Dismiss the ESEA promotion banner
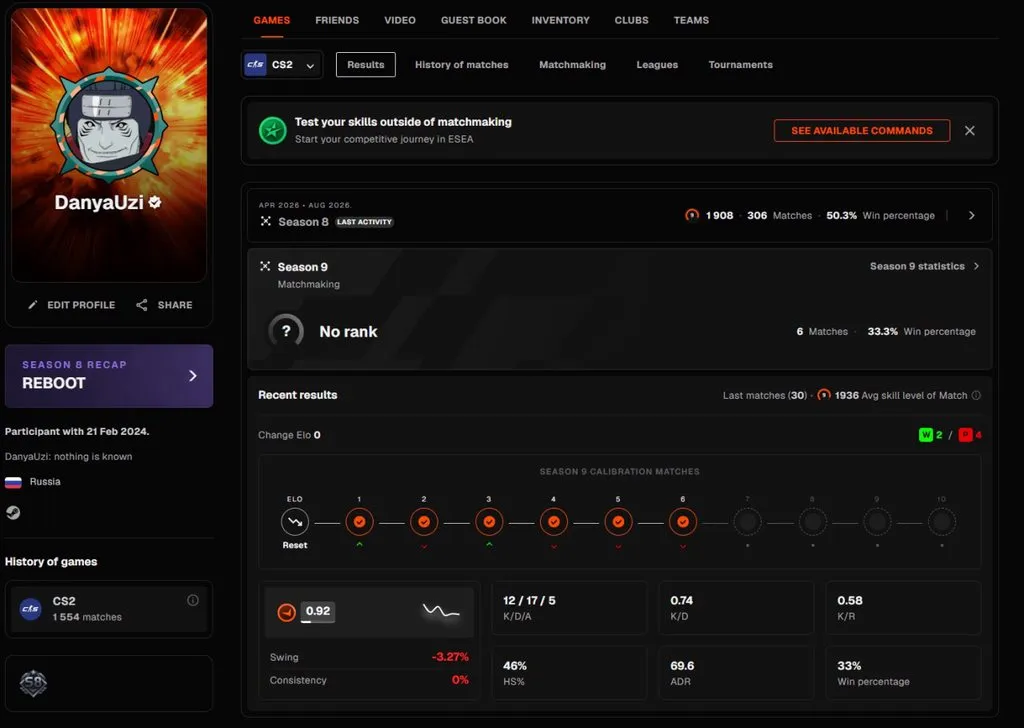 click(x=970, y=131)
